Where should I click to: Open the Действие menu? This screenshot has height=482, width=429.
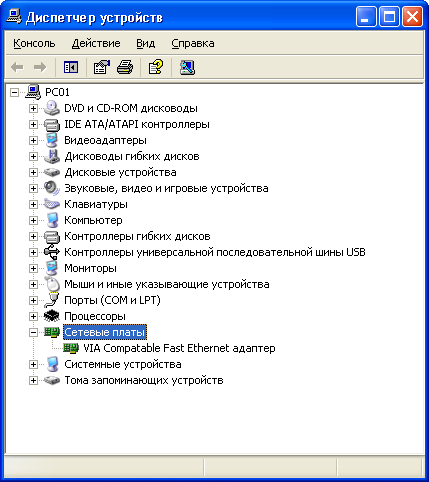[x=96, y=43]
